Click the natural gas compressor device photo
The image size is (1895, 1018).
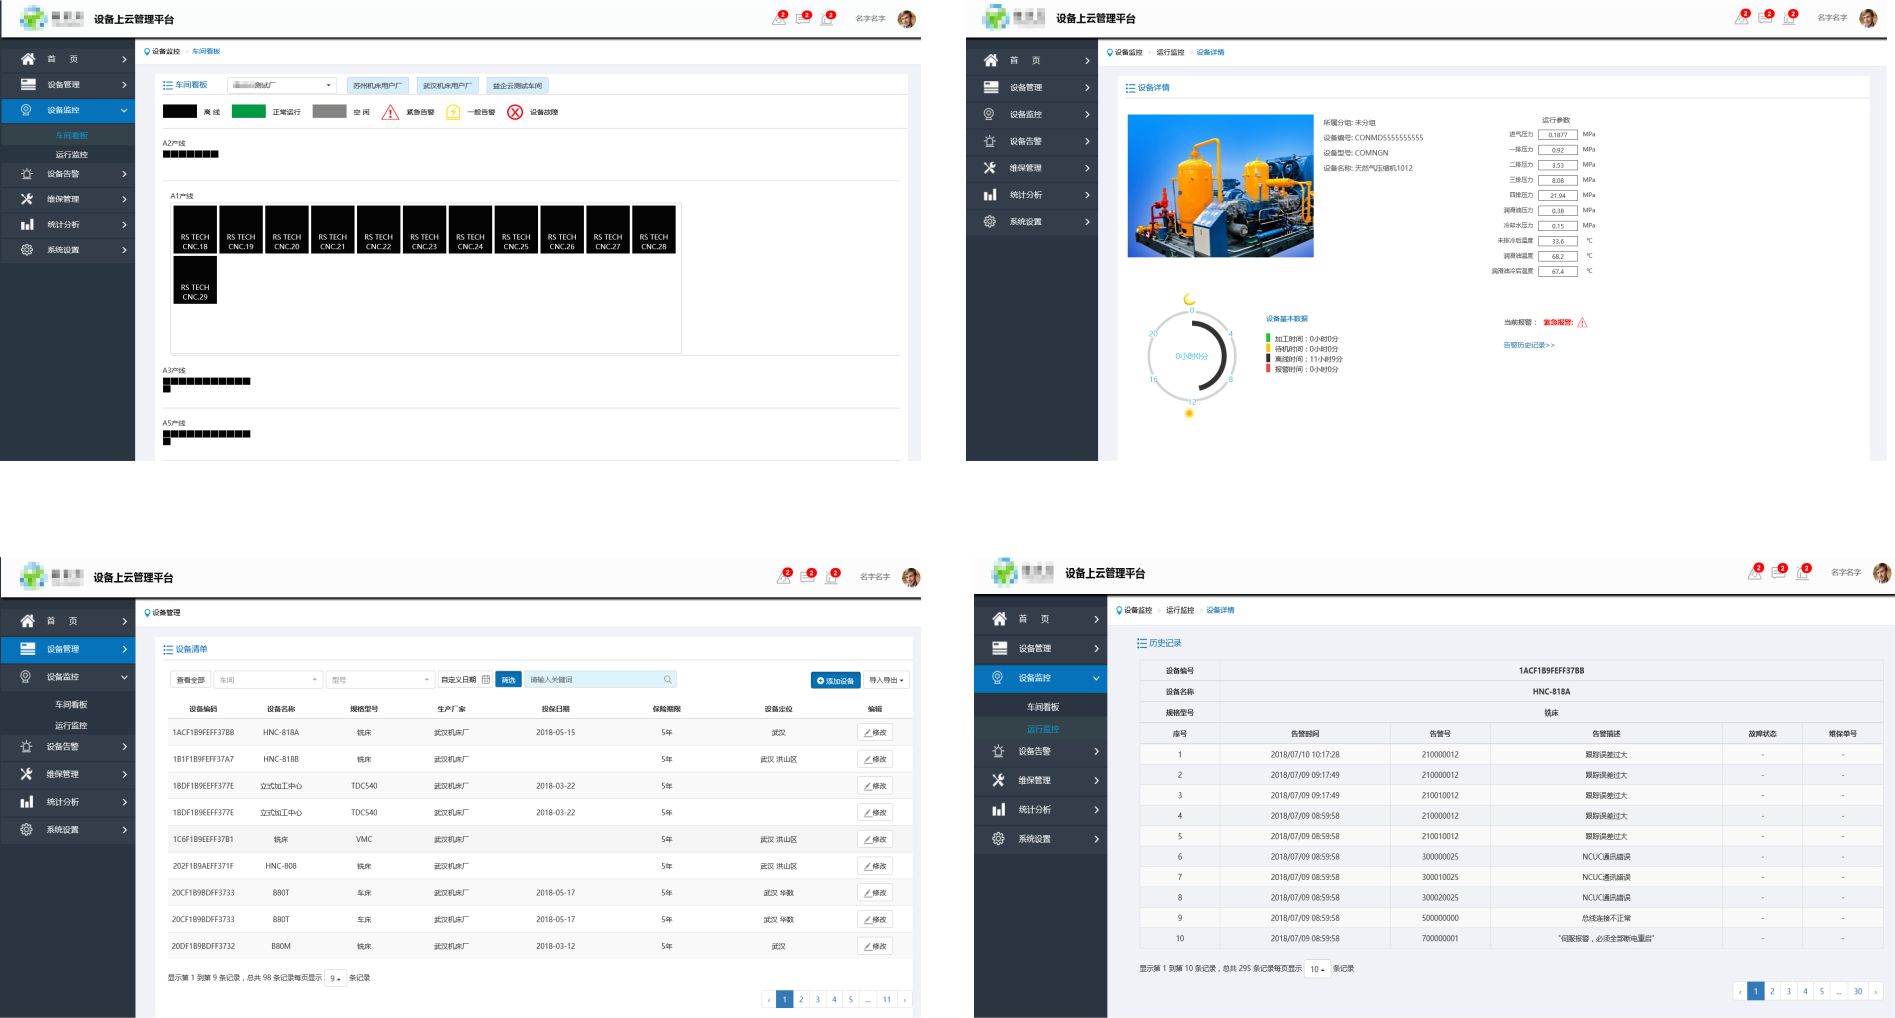pyautogui.click(x=1220, y=186)
